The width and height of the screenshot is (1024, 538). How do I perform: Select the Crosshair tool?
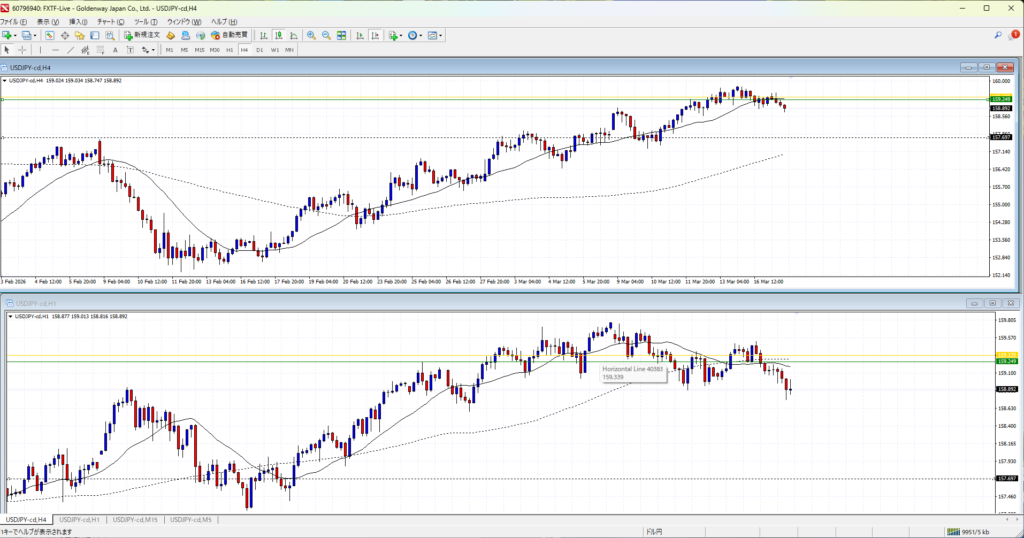point(22,49)
